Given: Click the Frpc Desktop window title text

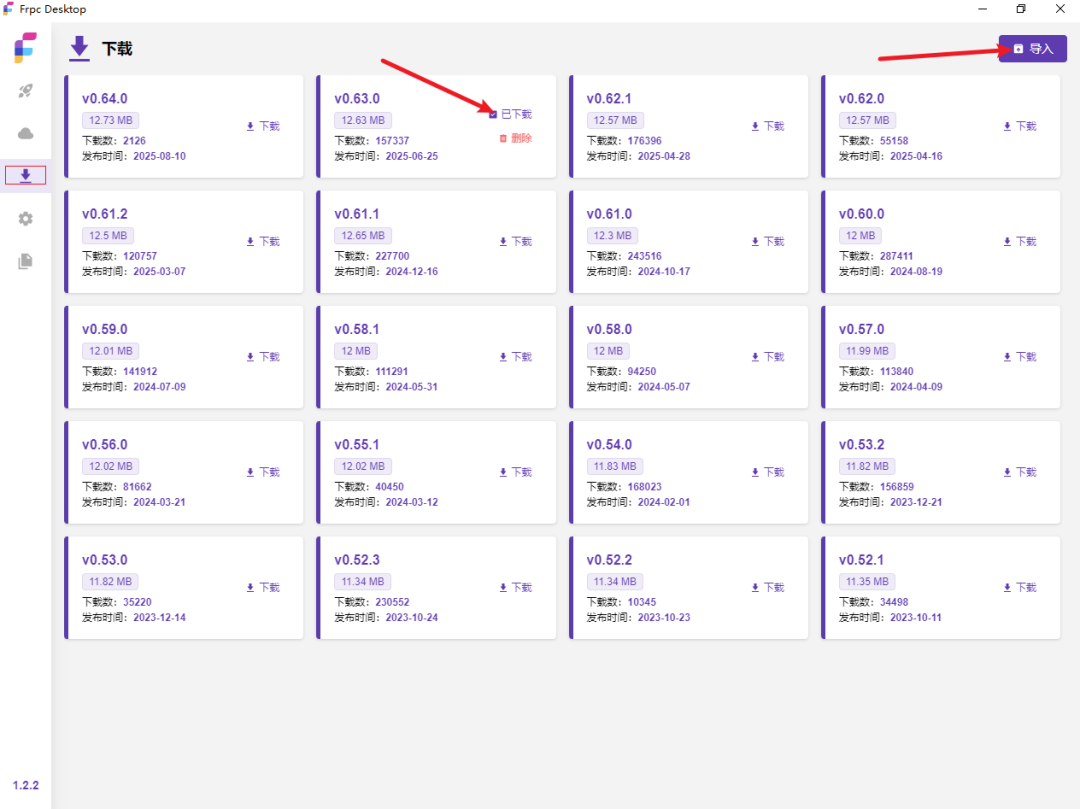Looking at the screenshot, I should (x=53, y=10).
